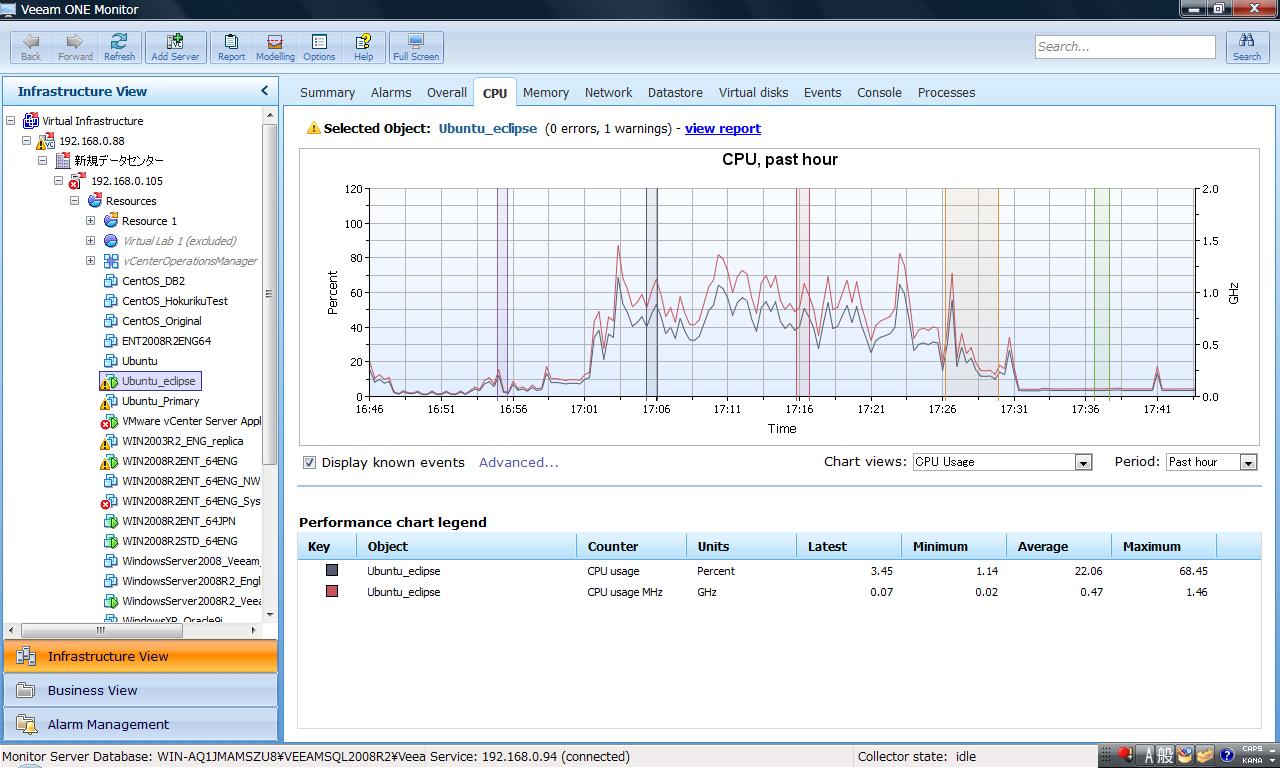Select the WIN2008R2STD_64ENG VM

[x=180, y=541]
